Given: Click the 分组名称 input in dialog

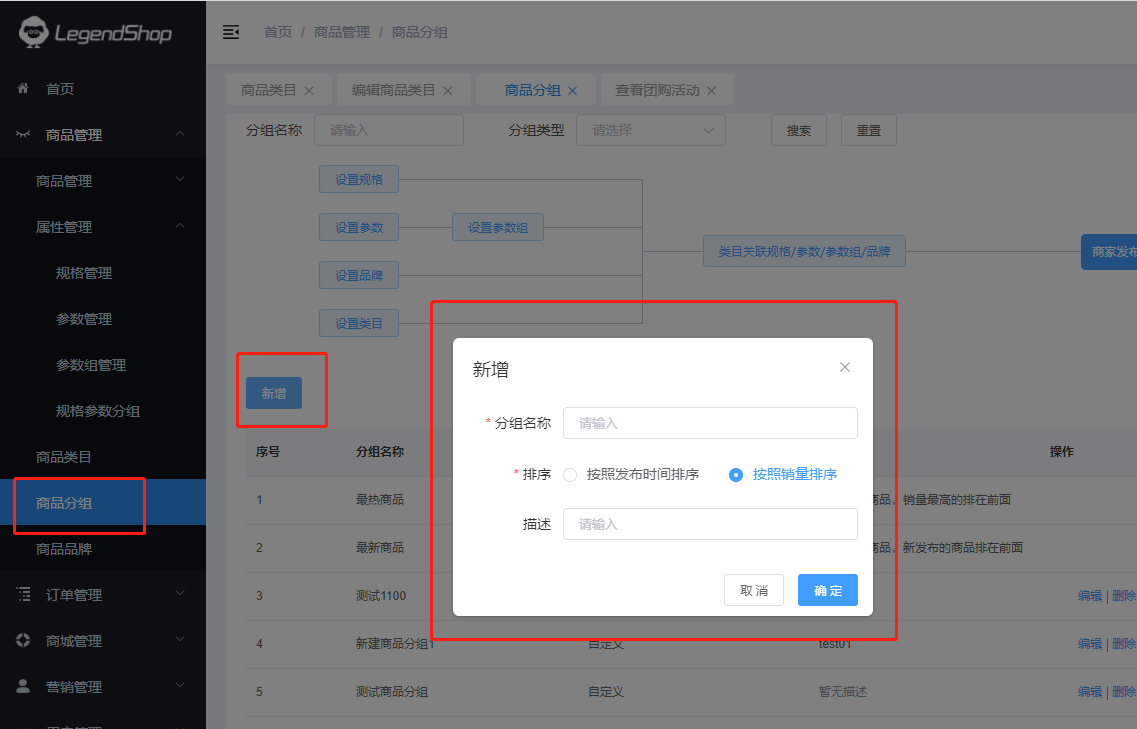Looking at the screenshot, I should 710,423.
